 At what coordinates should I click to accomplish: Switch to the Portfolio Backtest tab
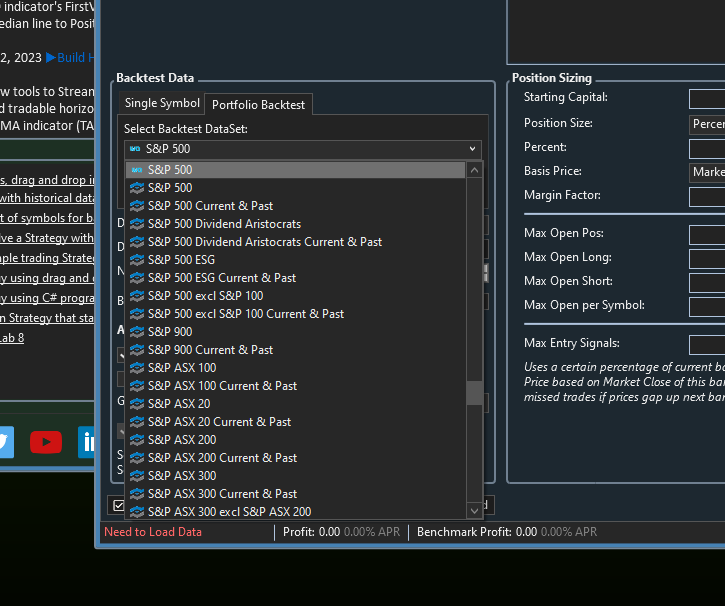tap(259, 105)
